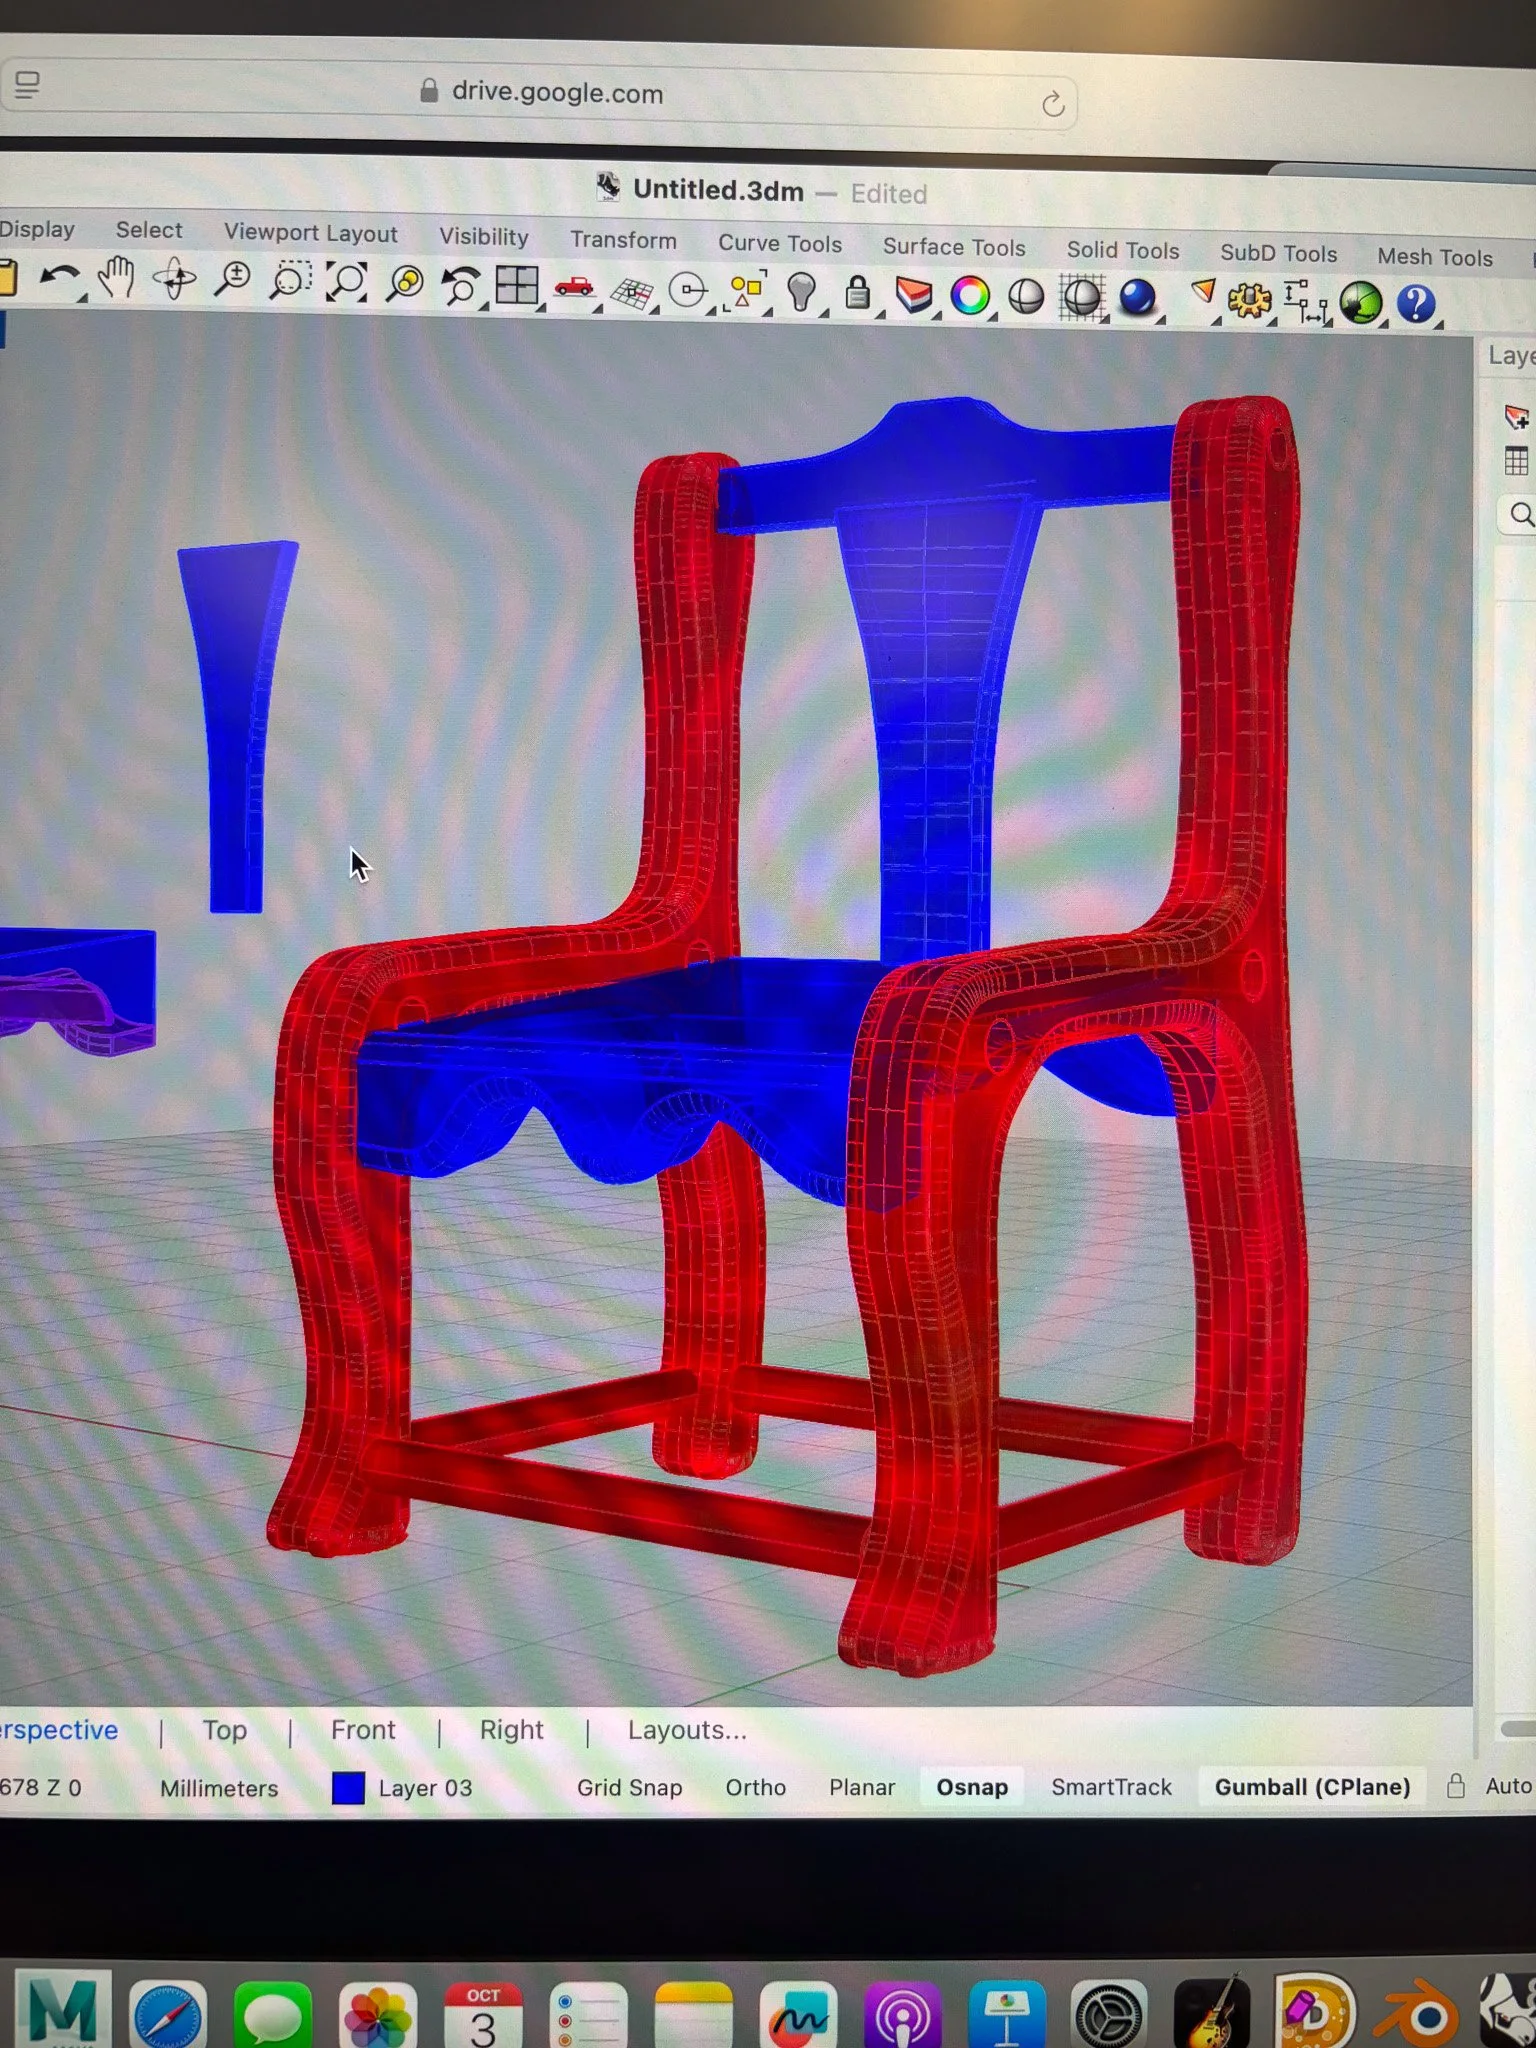Open the Transform menu
1536x2048 pixels.
click(623, 240)
